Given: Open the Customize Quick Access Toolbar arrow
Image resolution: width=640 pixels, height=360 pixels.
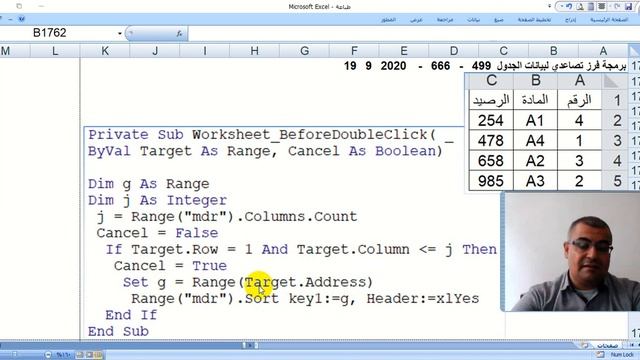Looking at the screenshot, I should [549, 7].
